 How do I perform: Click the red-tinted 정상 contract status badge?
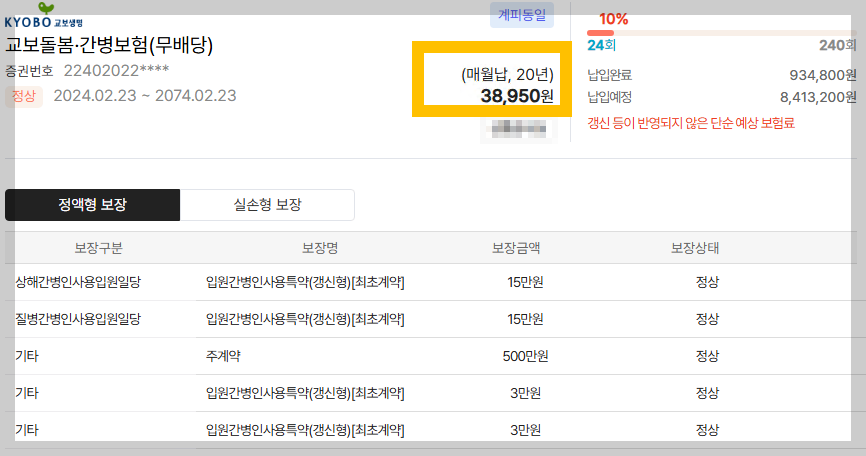24,96
